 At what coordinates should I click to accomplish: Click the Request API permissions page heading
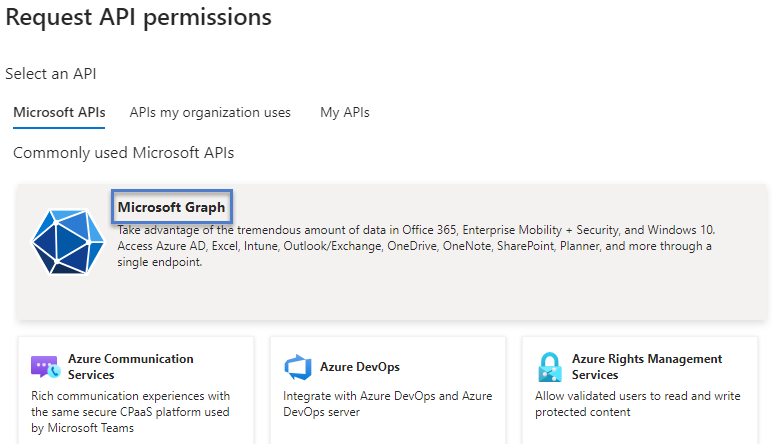click(139, 17)
